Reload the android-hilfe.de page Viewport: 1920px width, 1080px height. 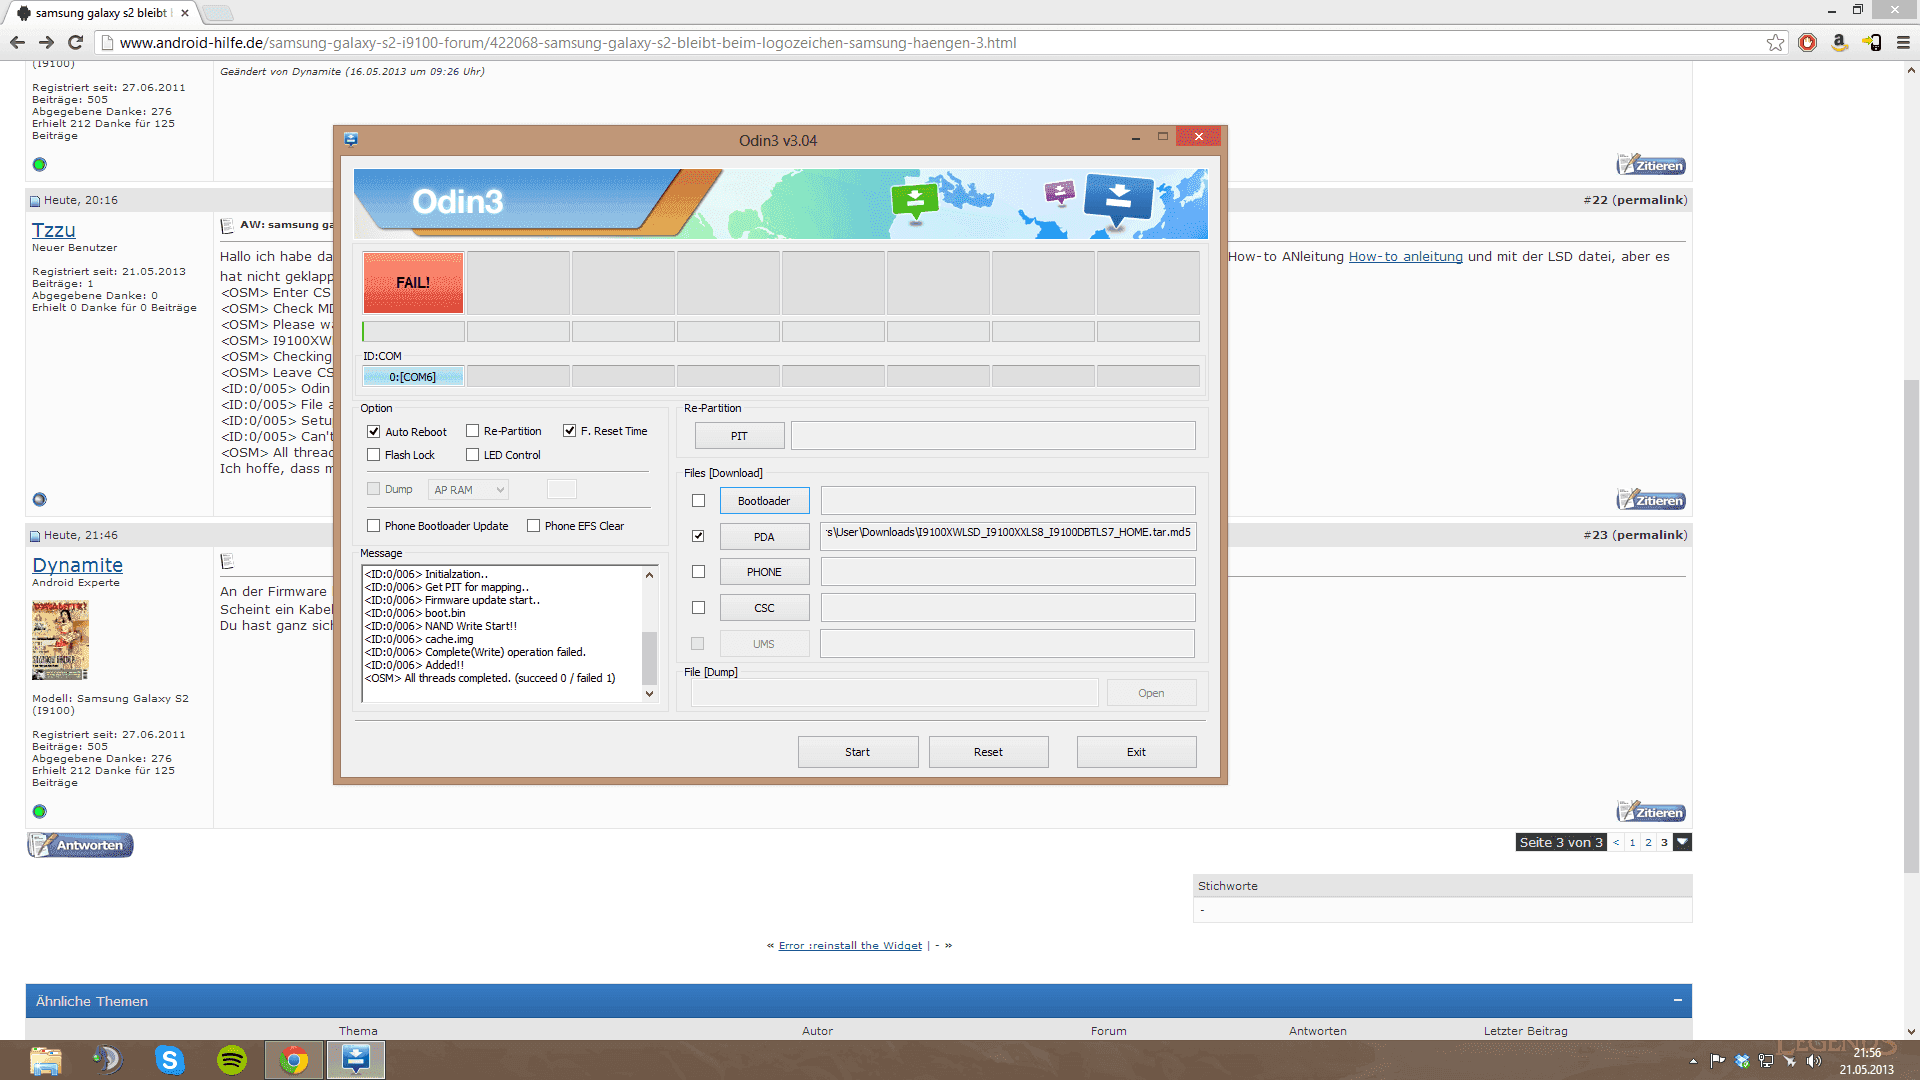click(75, 42)
